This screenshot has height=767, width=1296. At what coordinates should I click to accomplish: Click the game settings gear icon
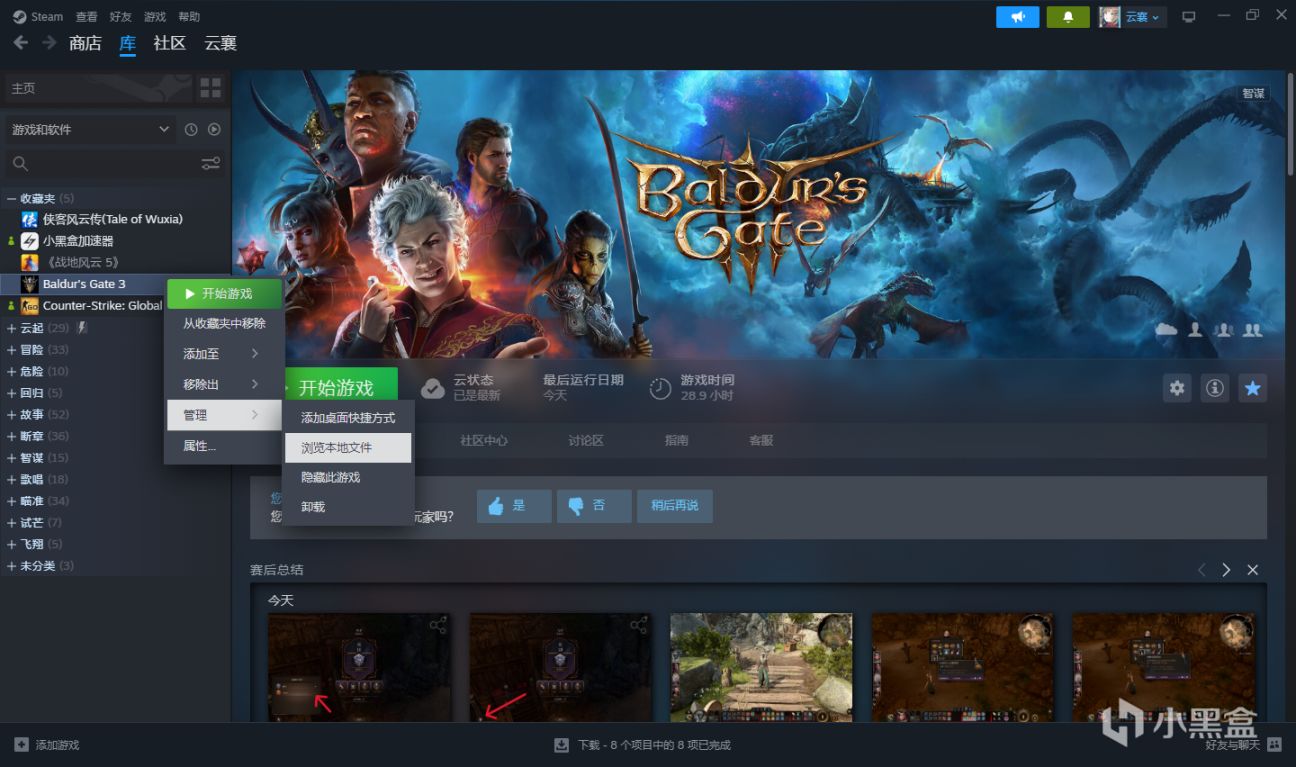[1177, 388]
